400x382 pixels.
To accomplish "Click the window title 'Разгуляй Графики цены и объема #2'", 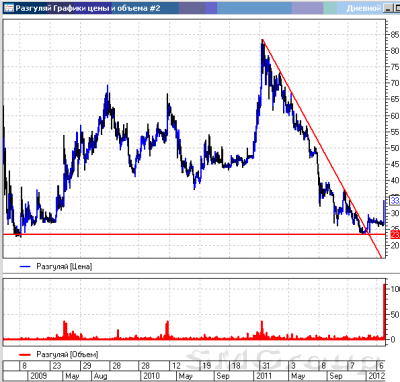I will [x=88, y=8].
